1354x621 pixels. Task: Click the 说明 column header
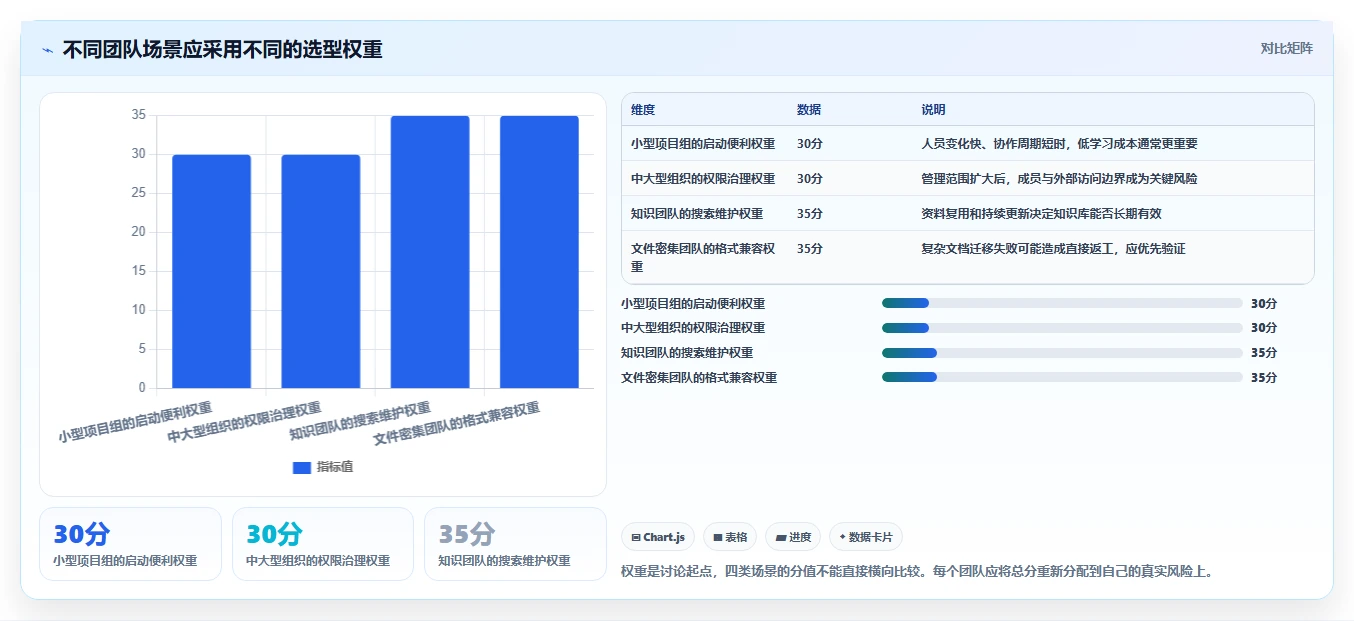coord(933,110)
